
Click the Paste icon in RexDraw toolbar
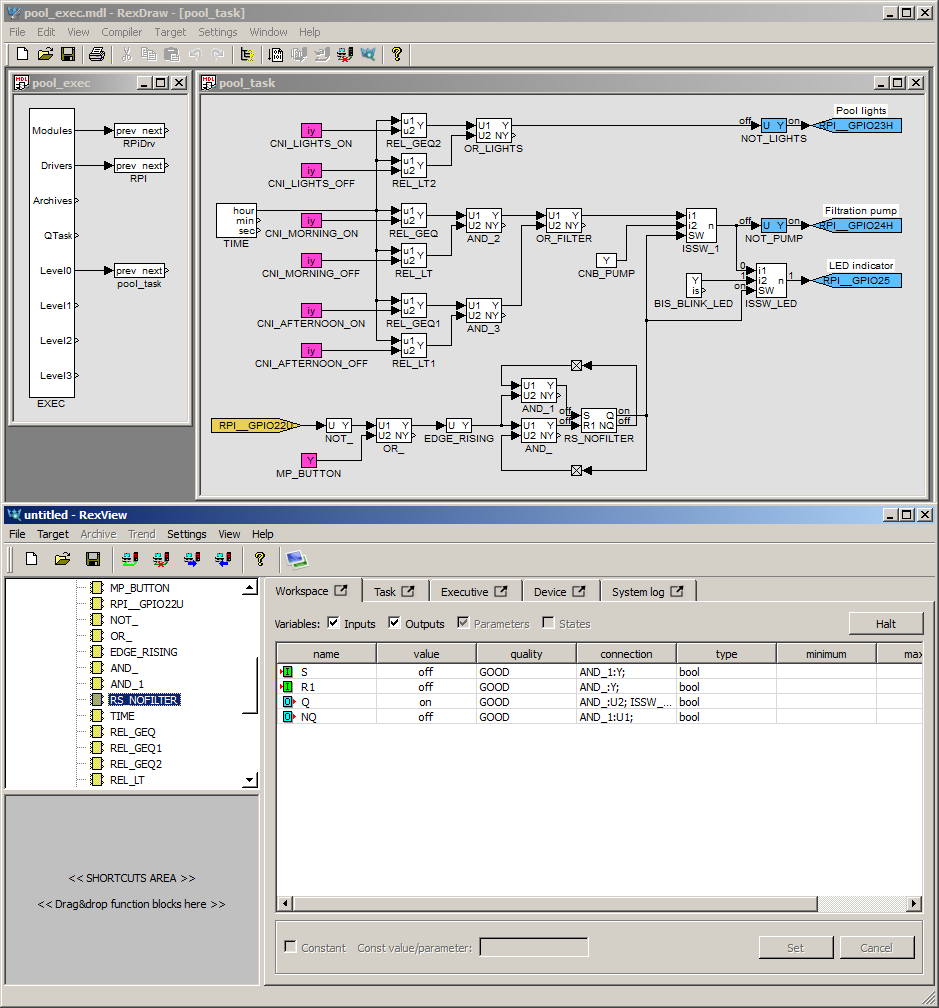pos(172,55)
